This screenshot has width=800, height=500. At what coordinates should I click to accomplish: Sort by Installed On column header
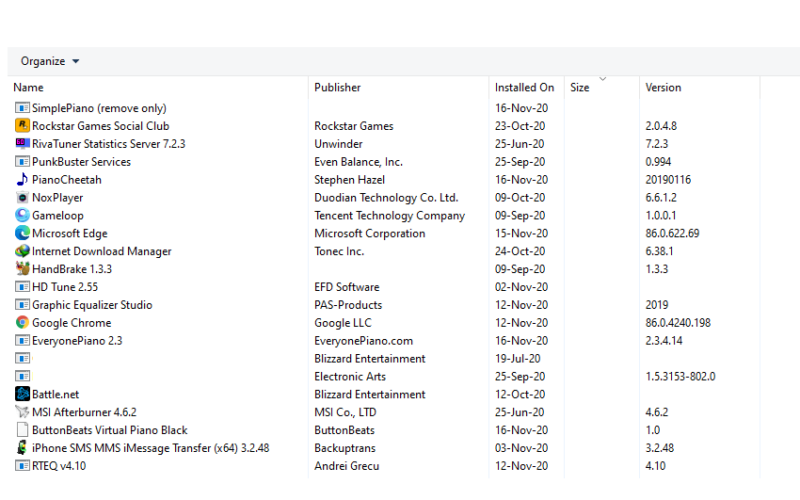[524, 87]
